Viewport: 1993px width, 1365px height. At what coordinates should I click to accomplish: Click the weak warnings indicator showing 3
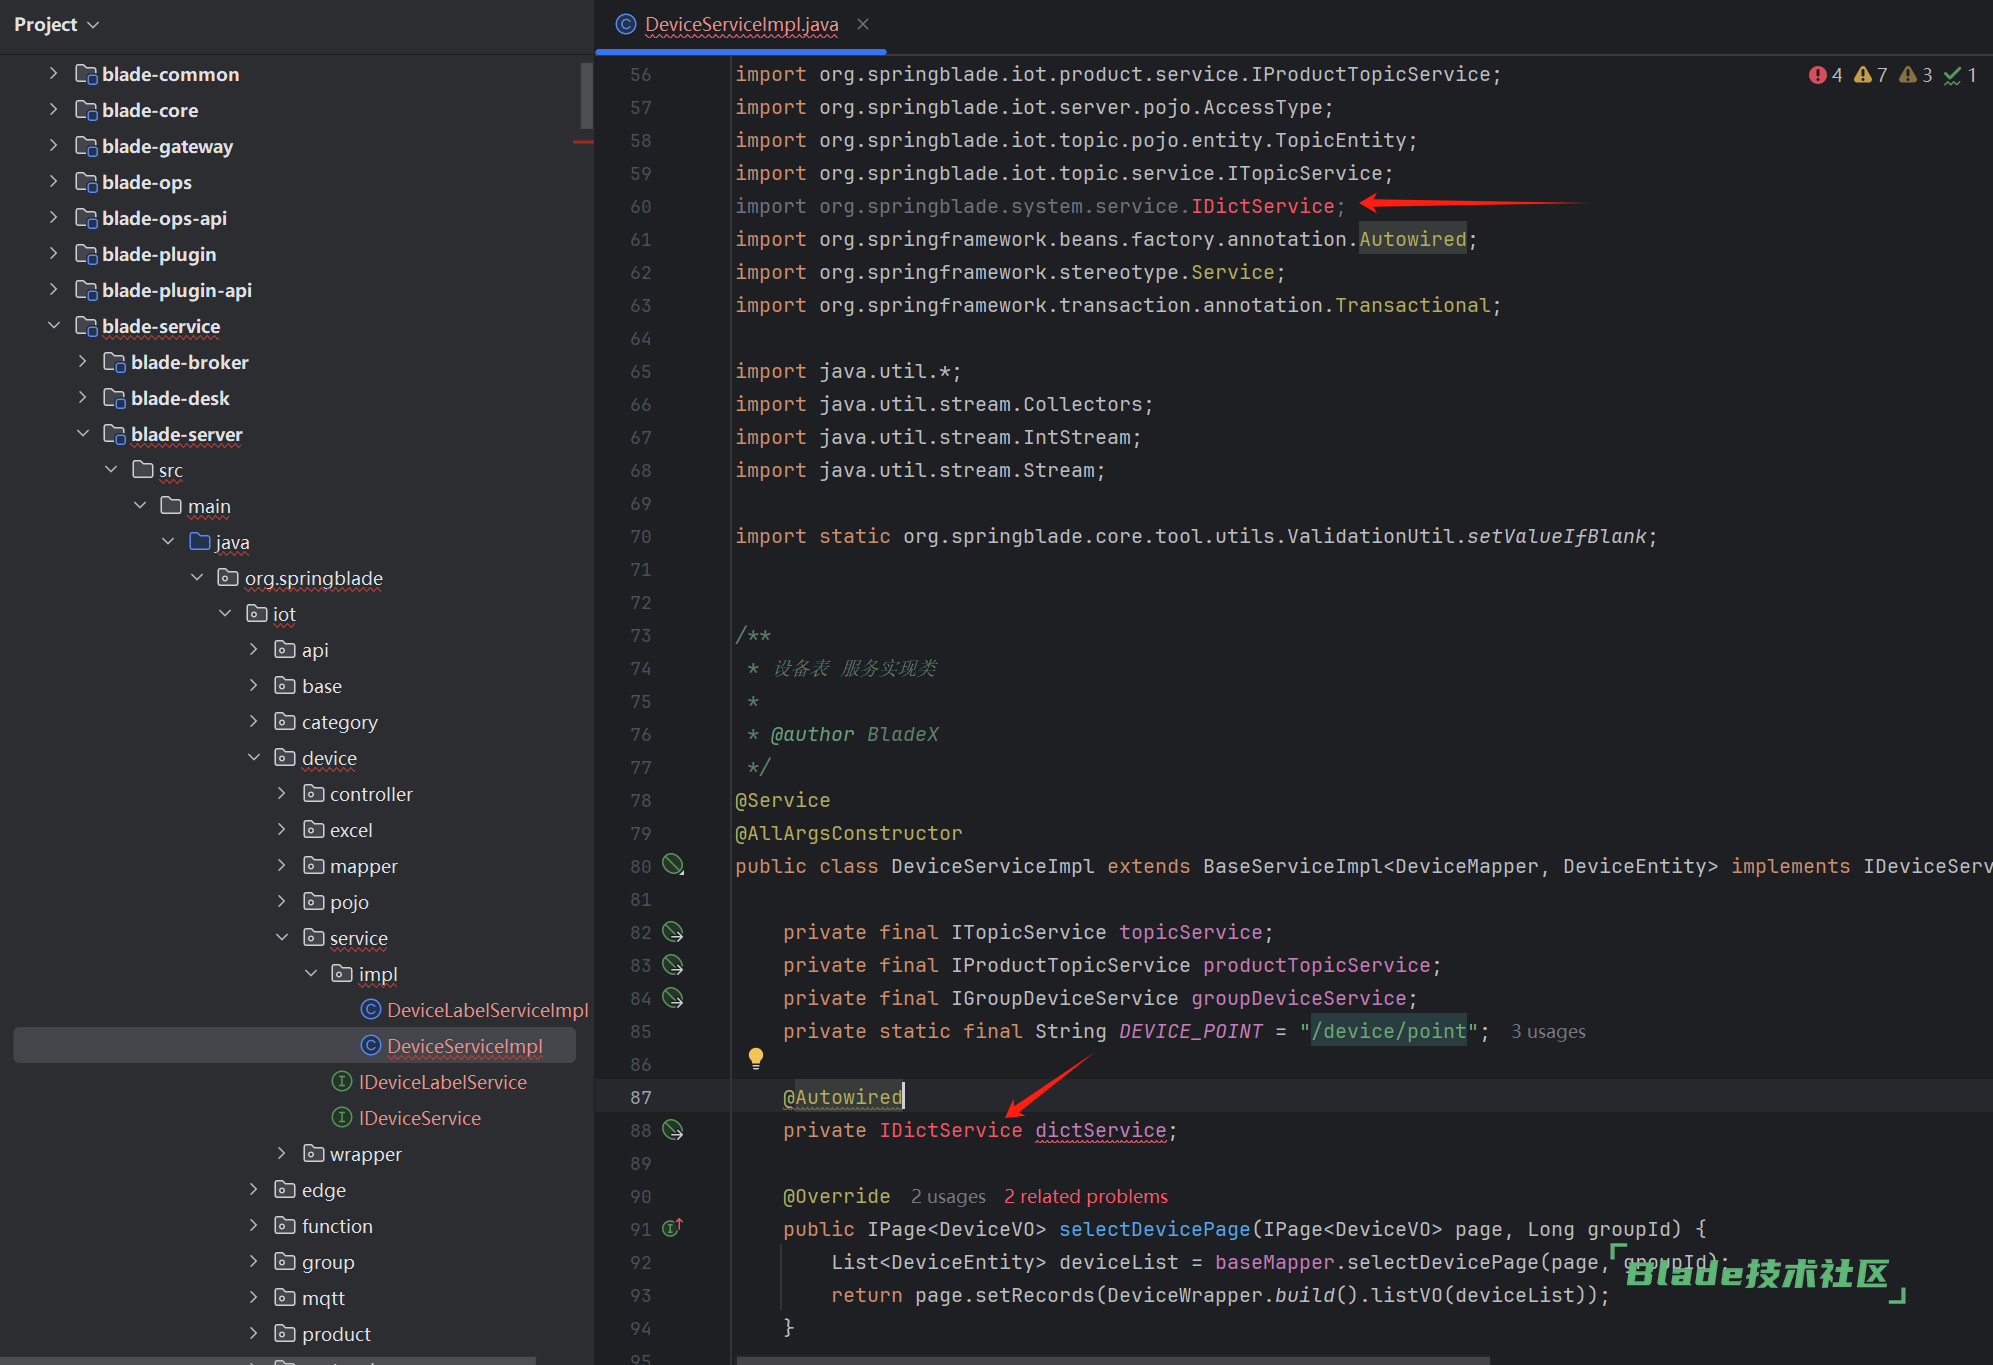point(1915,75)
